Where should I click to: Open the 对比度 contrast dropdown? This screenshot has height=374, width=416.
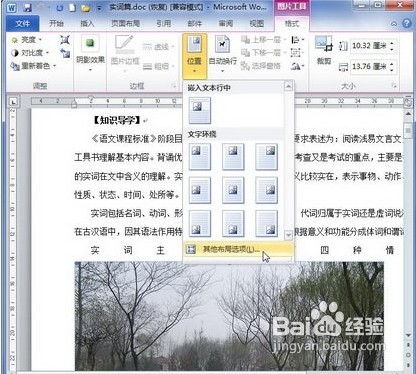pos(30,53)
